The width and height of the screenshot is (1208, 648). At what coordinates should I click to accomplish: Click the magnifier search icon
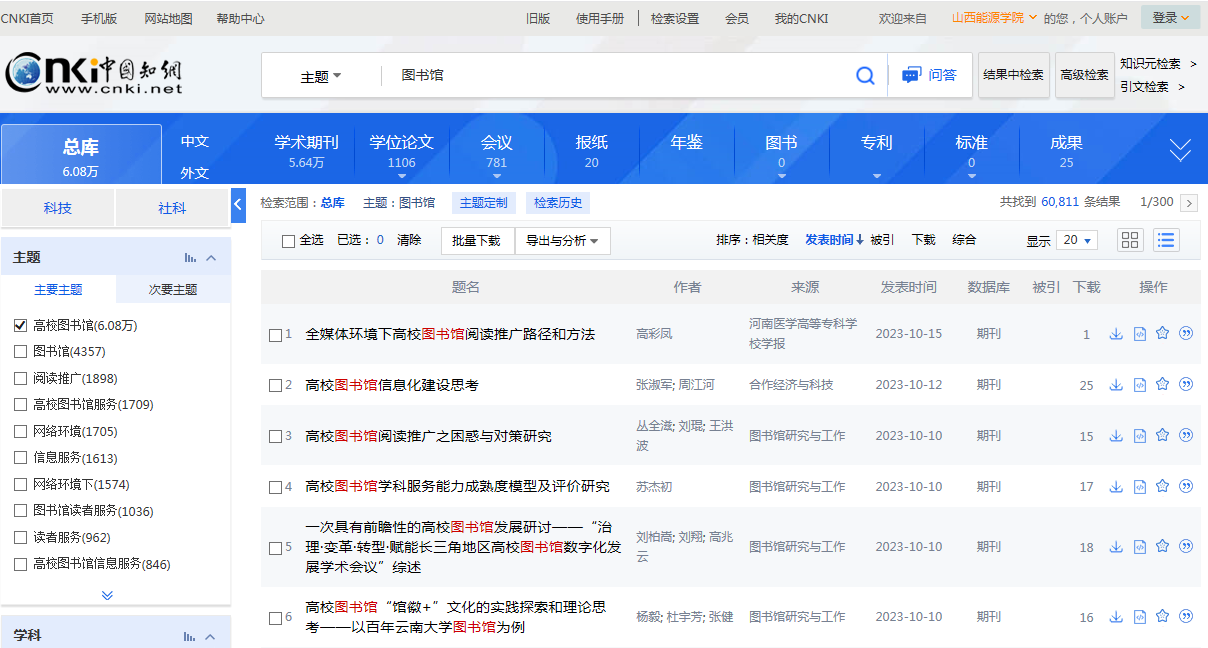[x=865, y=76]
